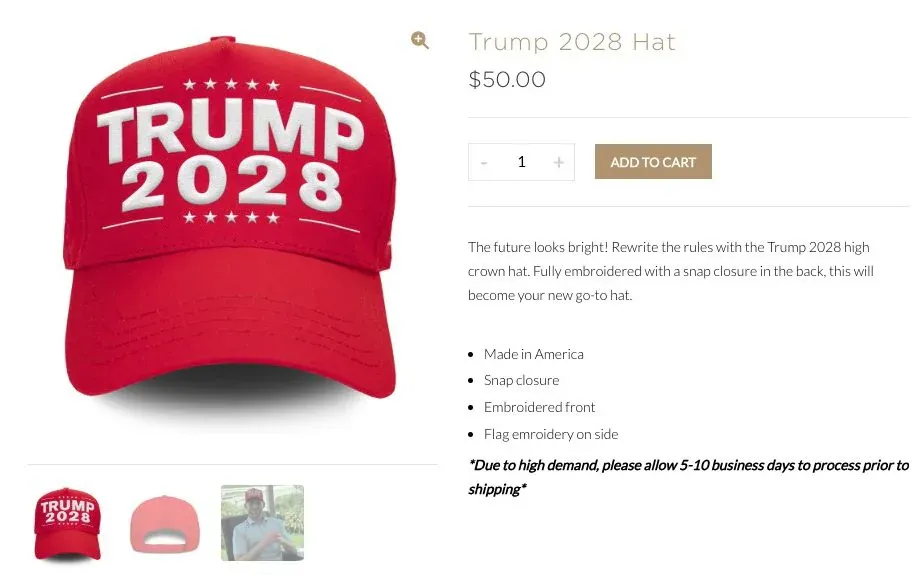Decrease quantity with the minus button

tap(484, 163)
